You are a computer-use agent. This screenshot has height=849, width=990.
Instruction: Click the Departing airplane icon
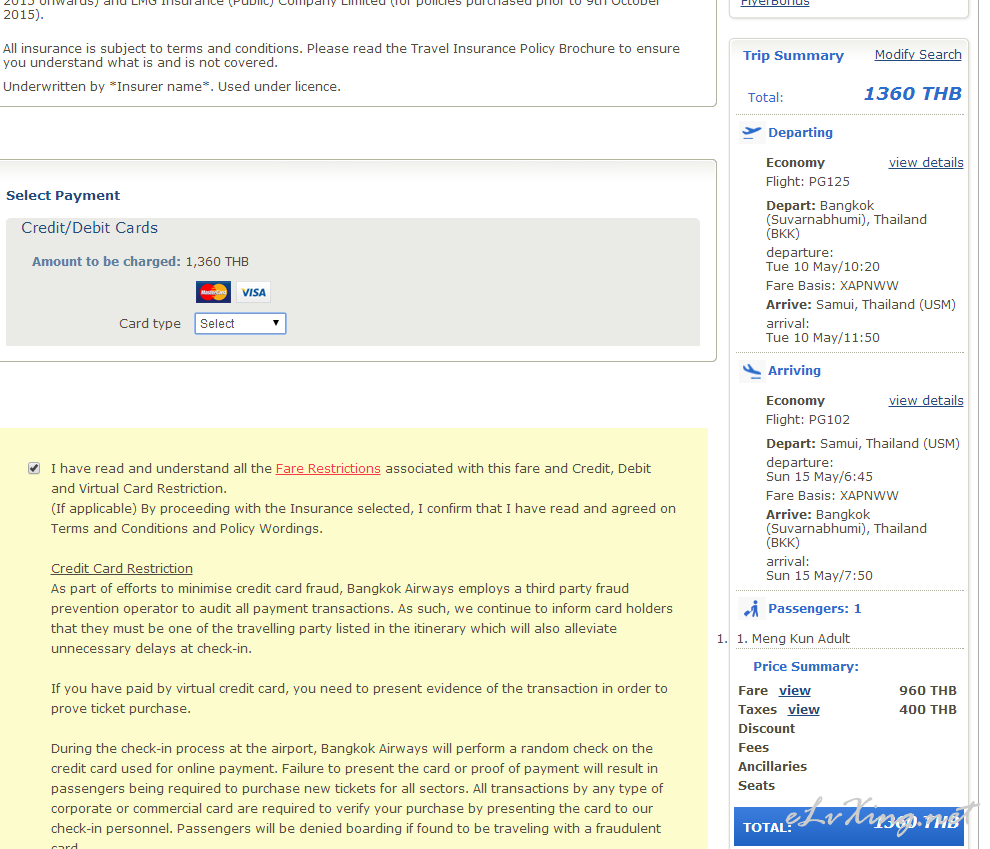click(x=751, y=133)
